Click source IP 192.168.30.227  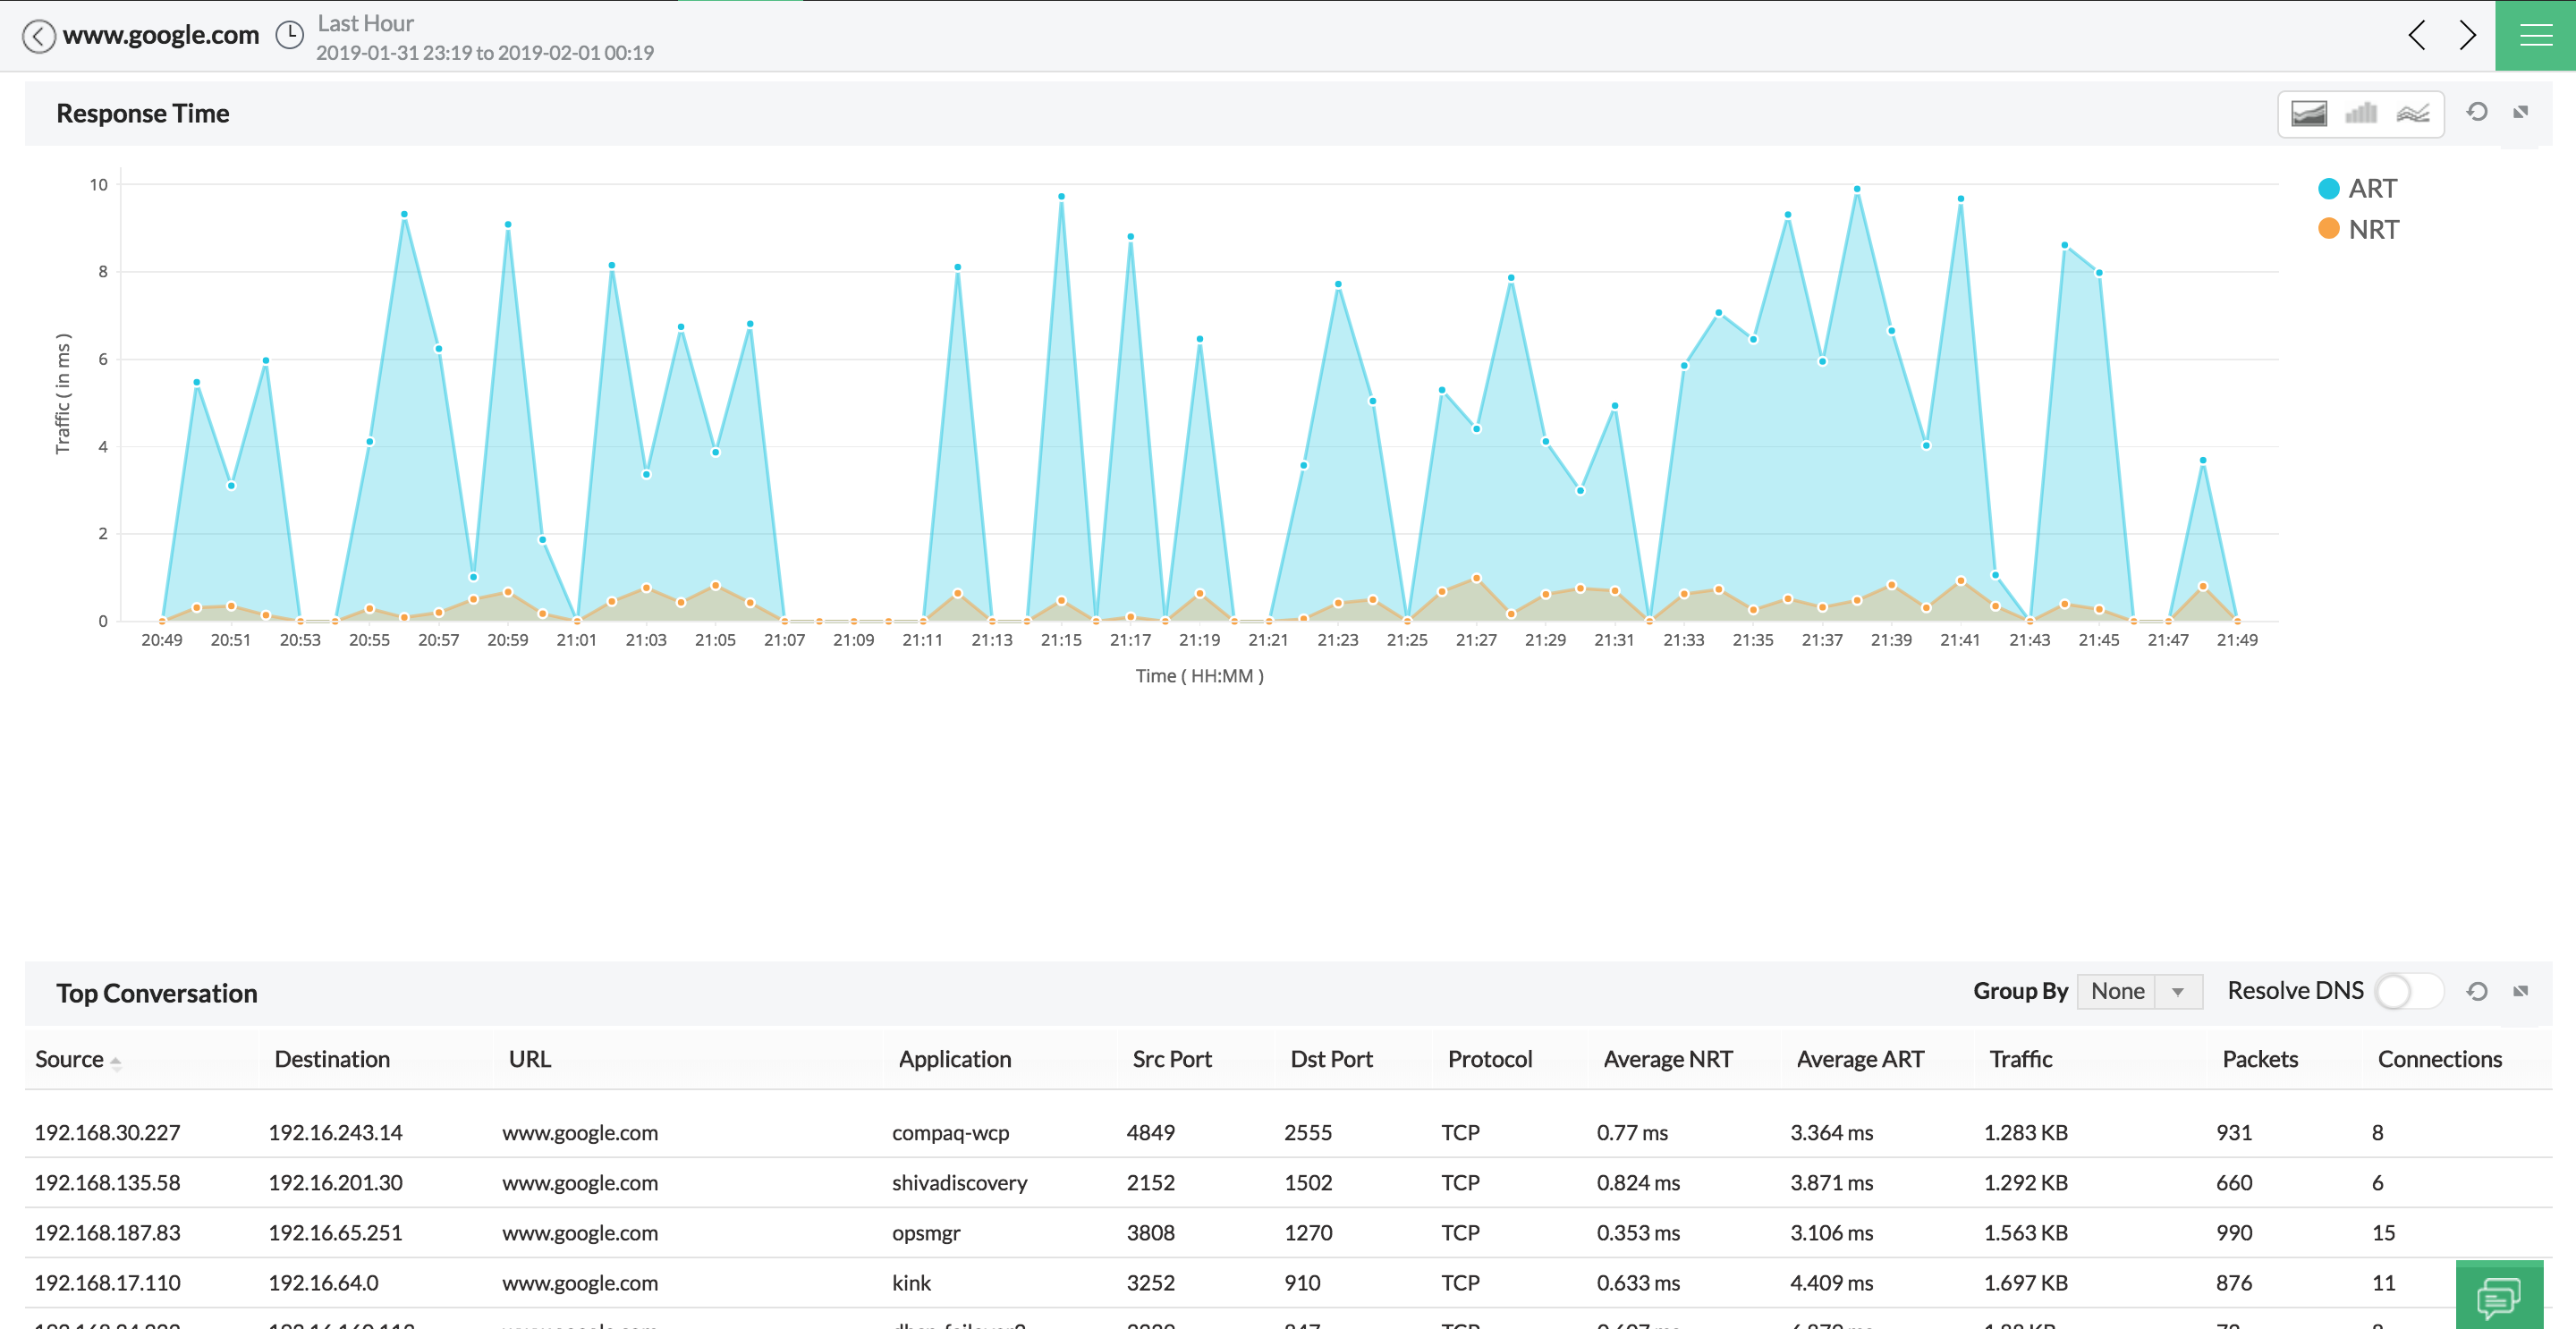(x=107, y=1133)
